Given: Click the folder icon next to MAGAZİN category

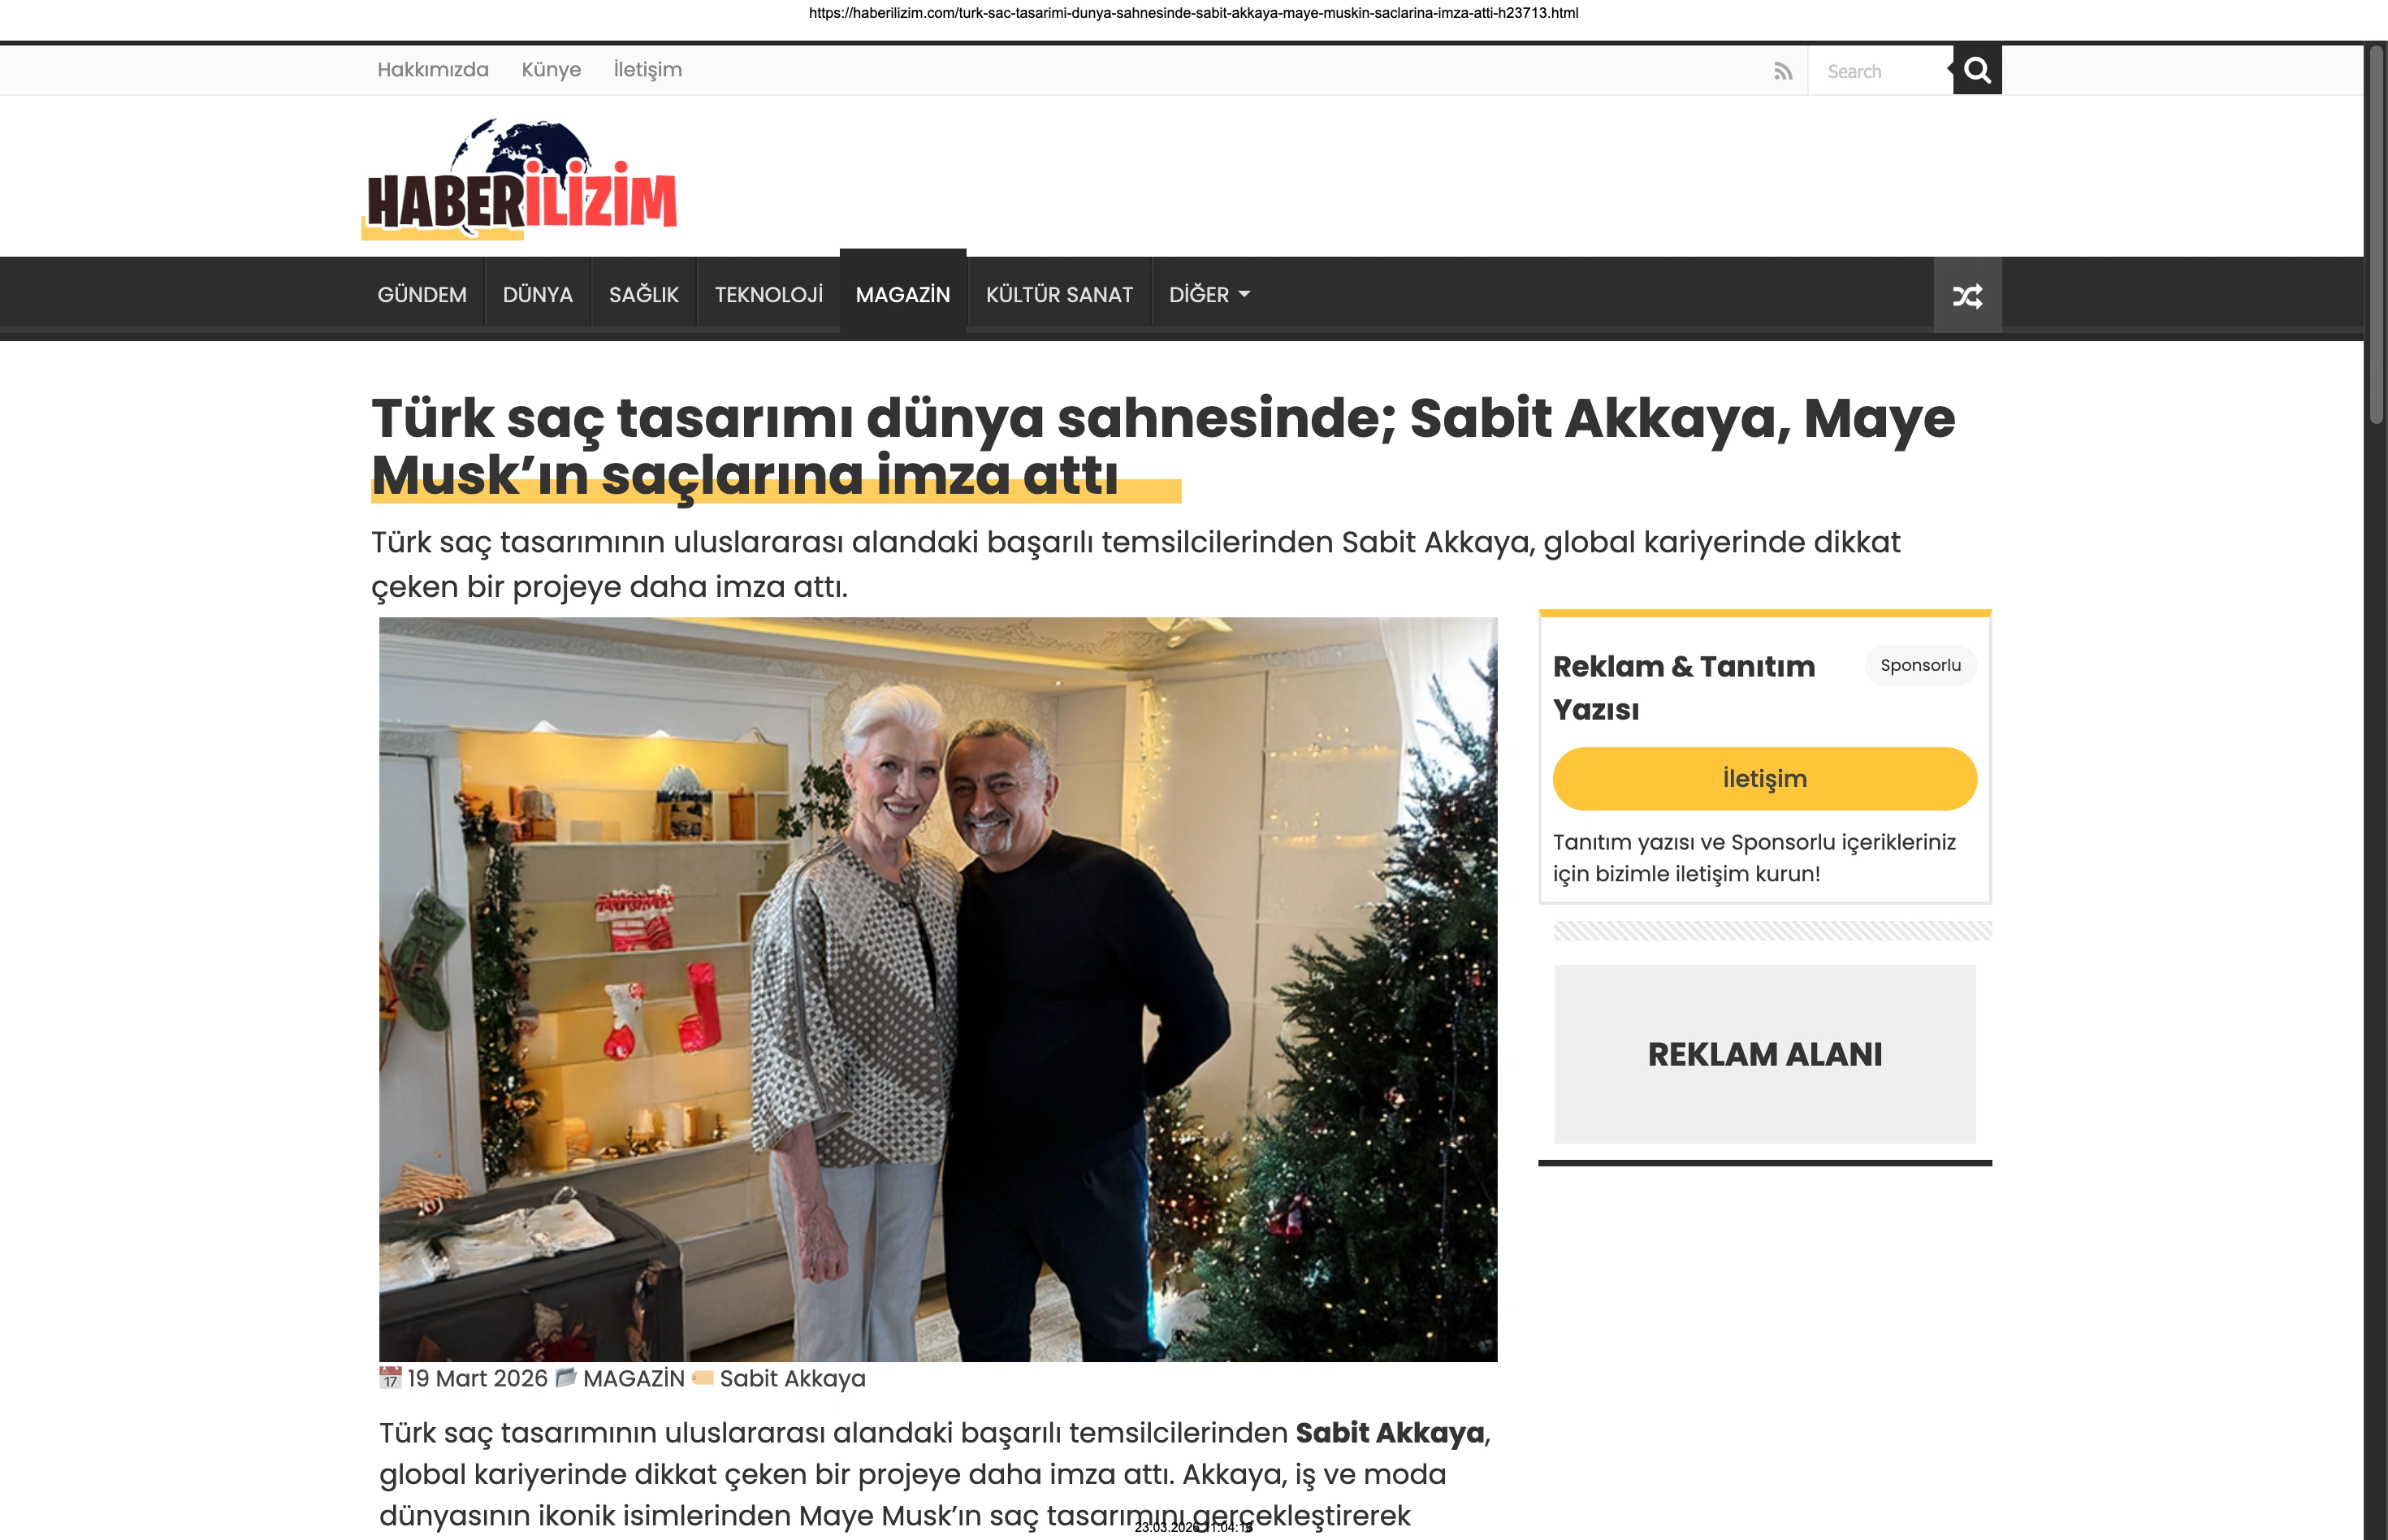Looking at the screenshot, I should click(x=566, y=1378).
